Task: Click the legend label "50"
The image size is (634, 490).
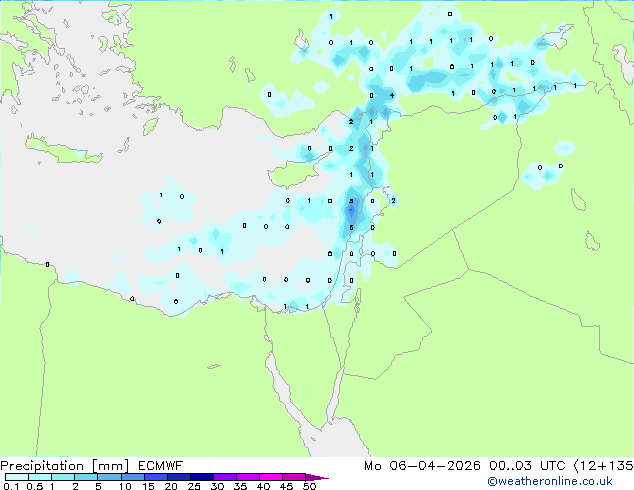Action: [309, 486]
